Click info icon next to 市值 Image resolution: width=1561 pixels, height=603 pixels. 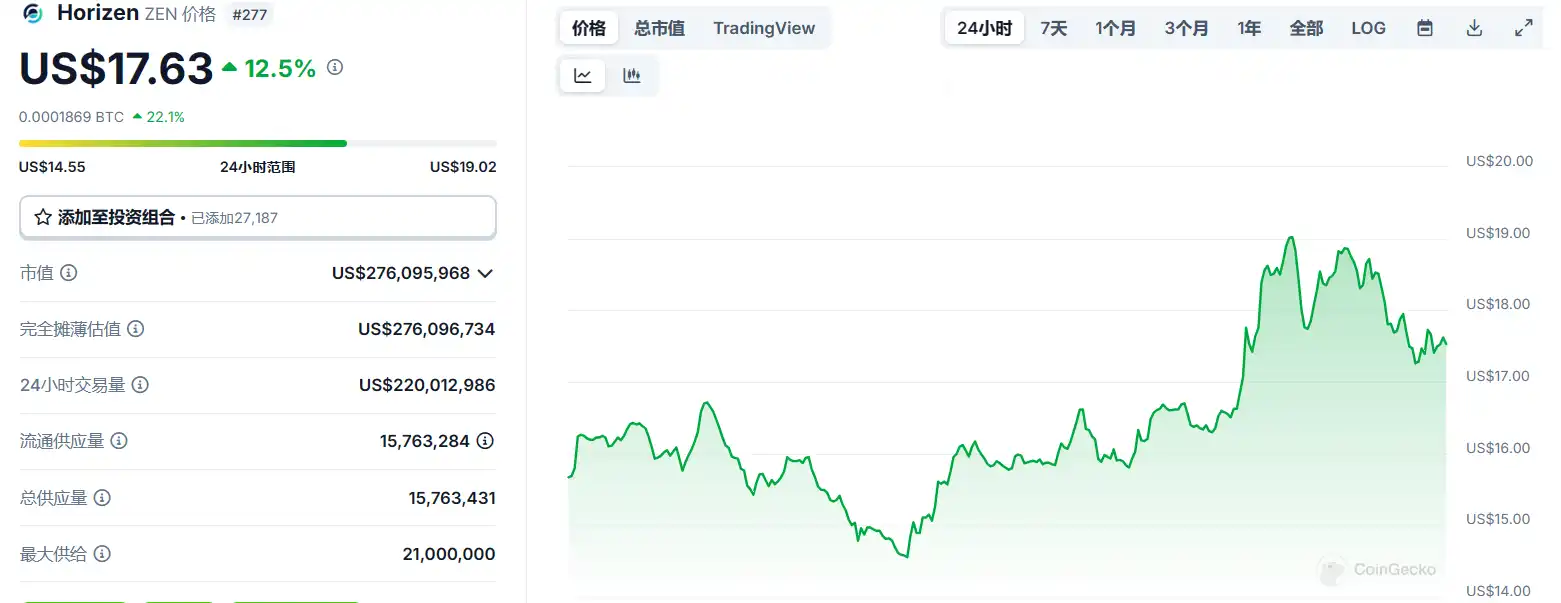click(x=69, y=273)
